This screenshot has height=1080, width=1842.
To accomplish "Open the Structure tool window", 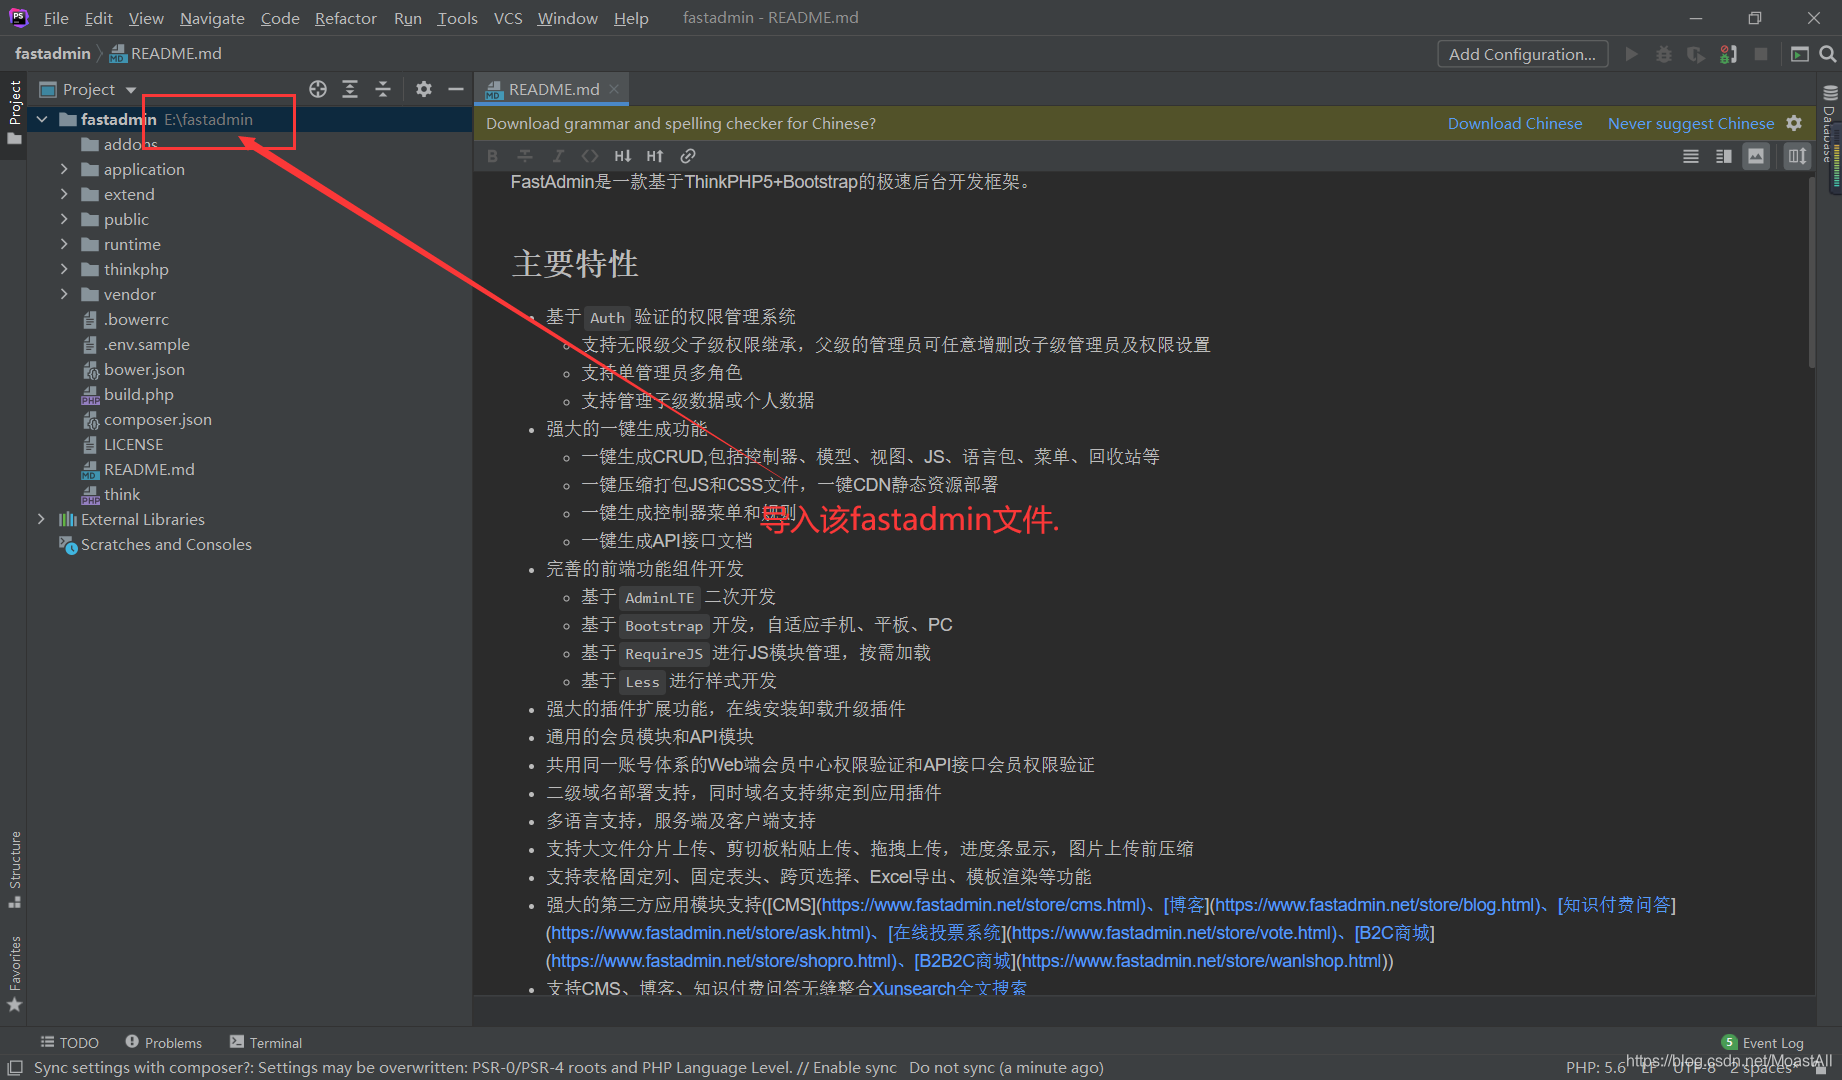I will pyautogui.click(x=14, y=868).
